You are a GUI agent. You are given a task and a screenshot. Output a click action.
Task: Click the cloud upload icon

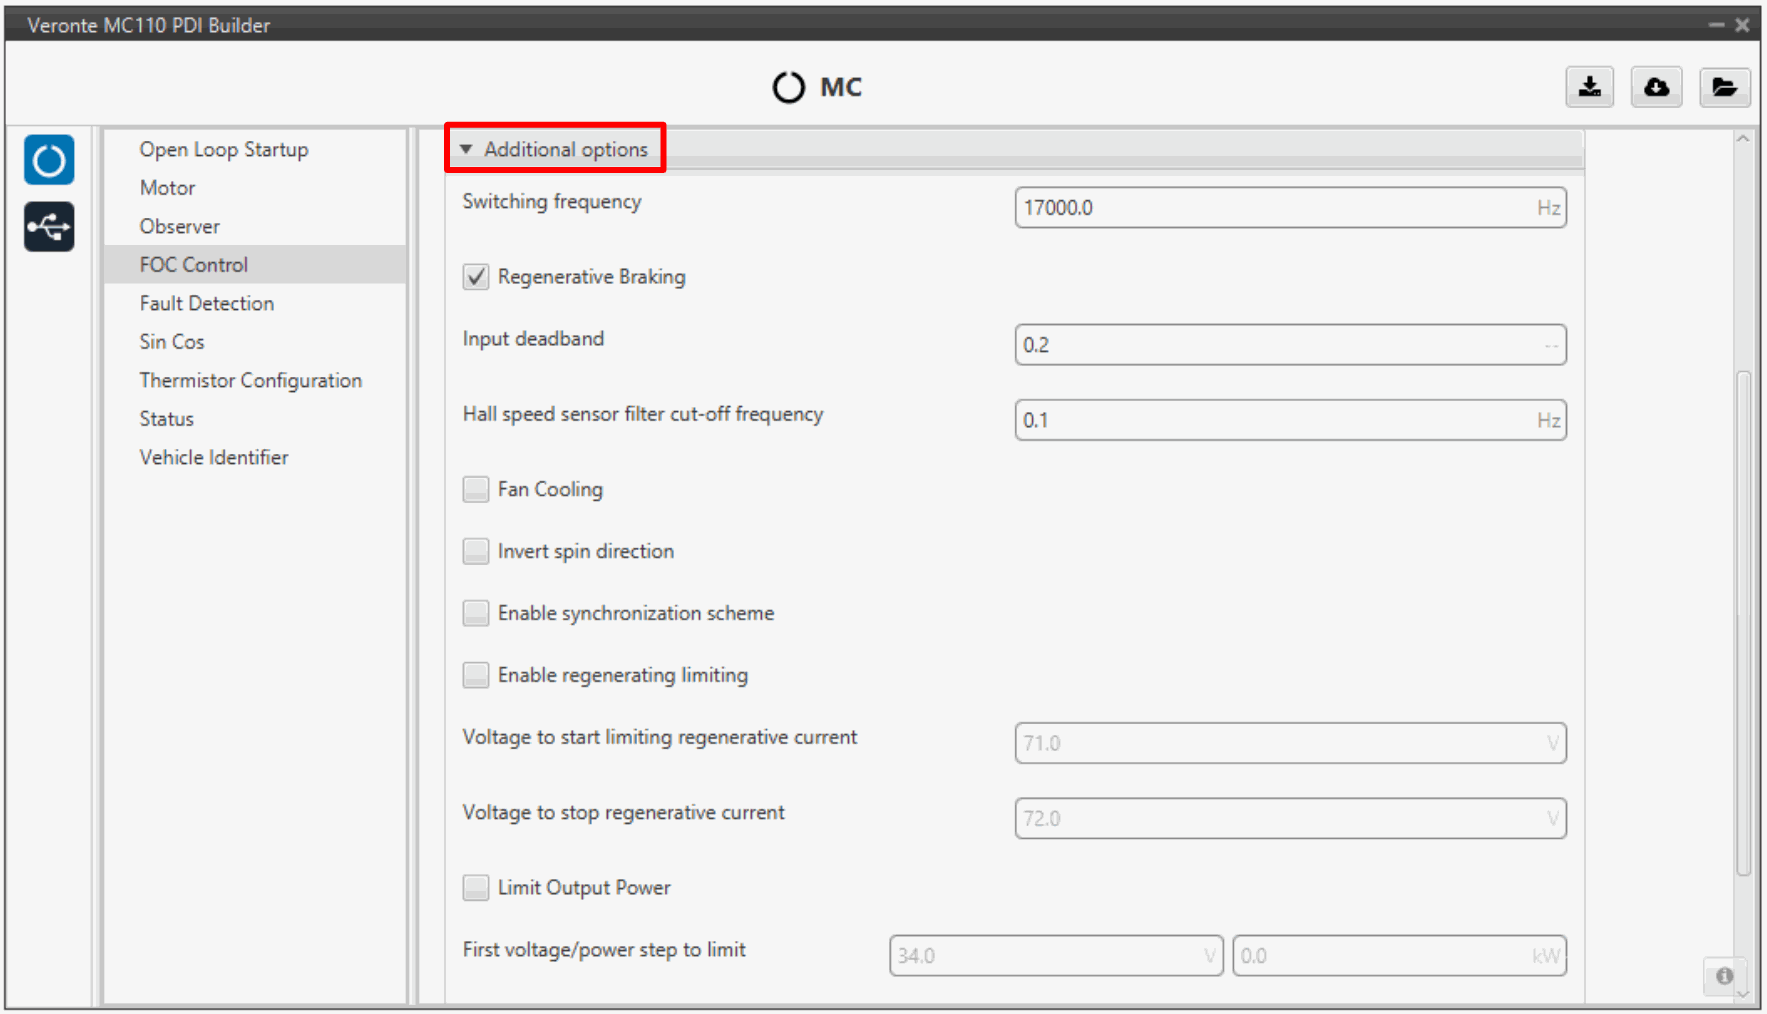(1656, 88)
